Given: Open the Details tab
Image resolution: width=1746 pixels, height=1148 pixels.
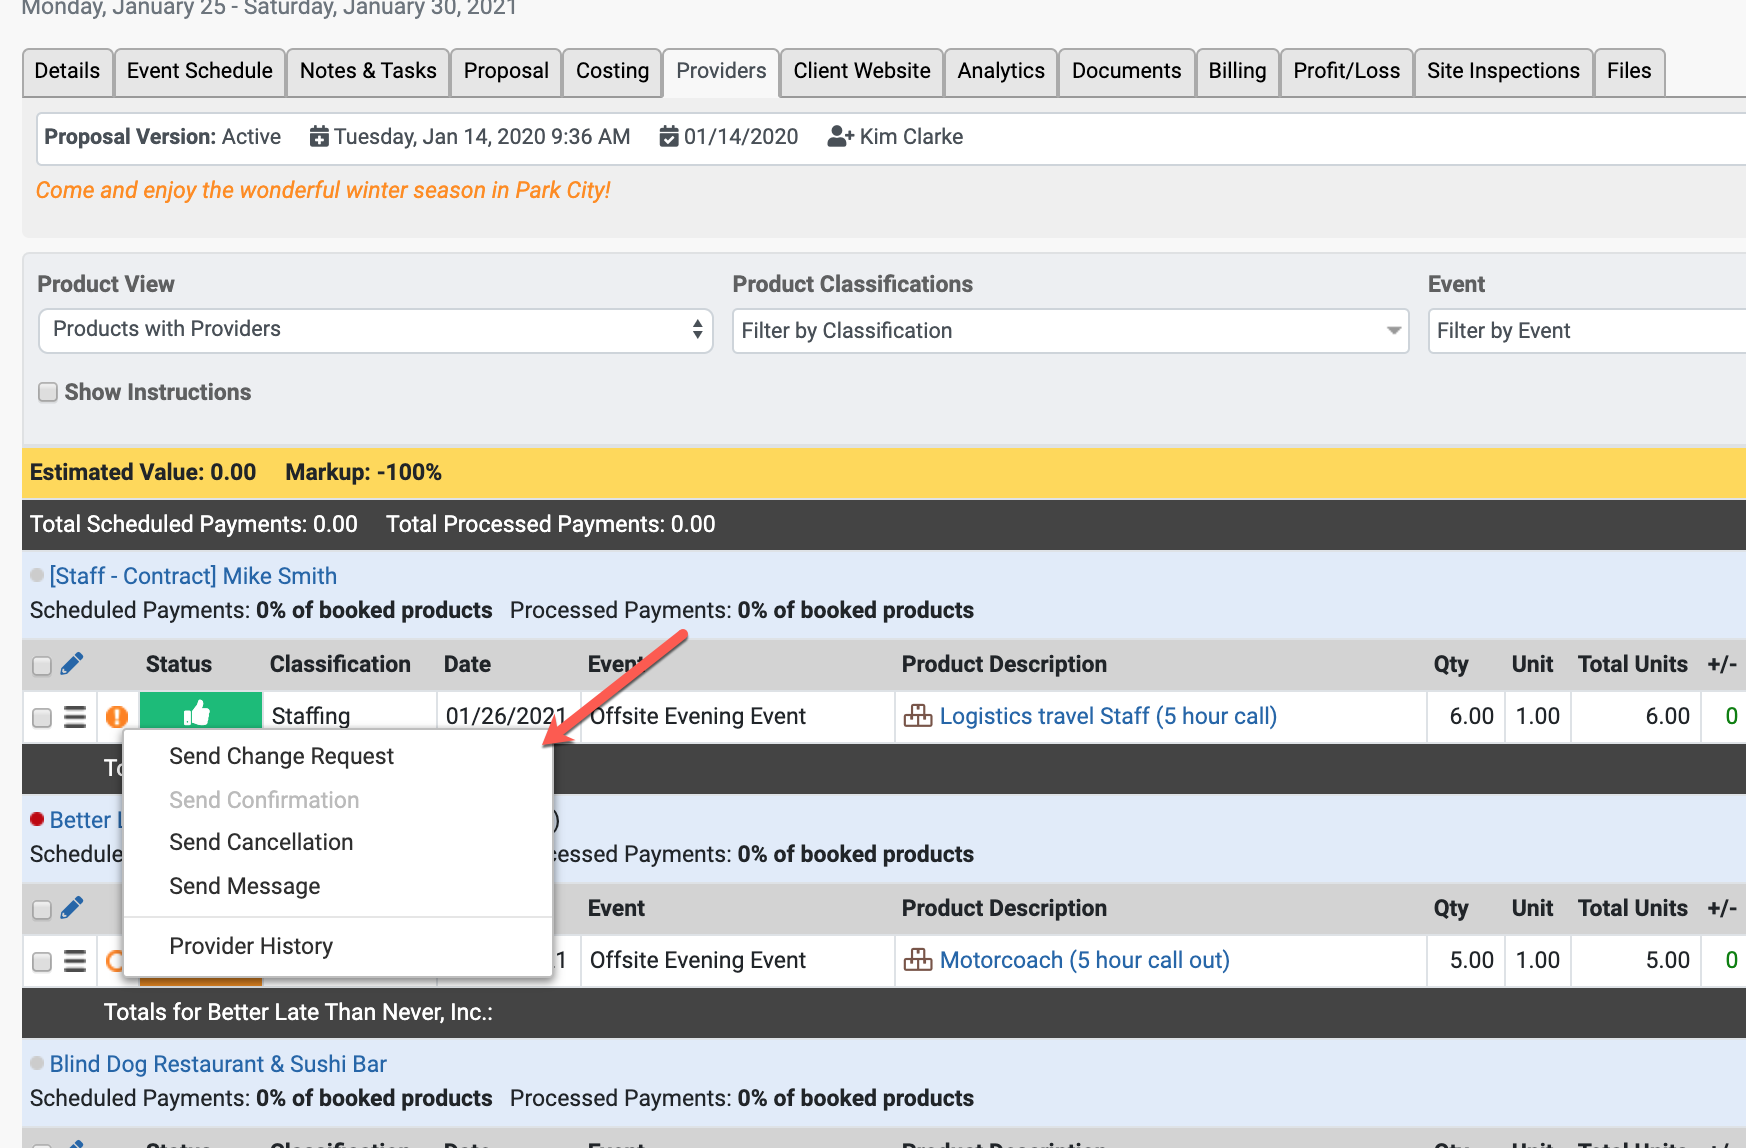Looking at the screenshot, I should (x=67, y=71).
